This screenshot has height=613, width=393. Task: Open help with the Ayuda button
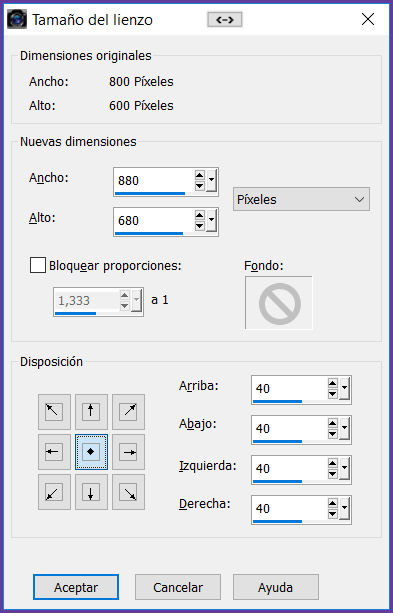tap(276, 587)
